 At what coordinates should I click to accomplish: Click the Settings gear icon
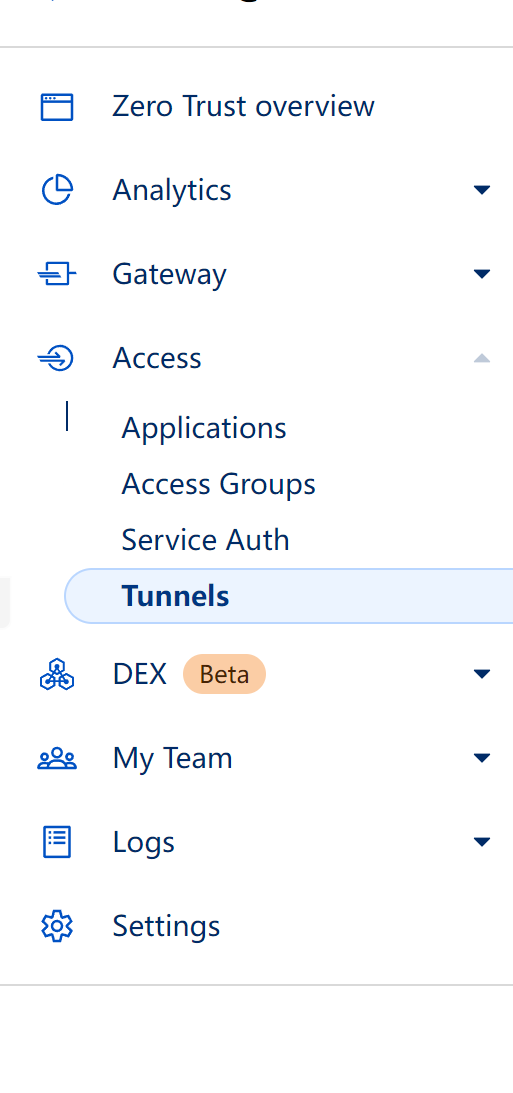click(x=57, y=926)
